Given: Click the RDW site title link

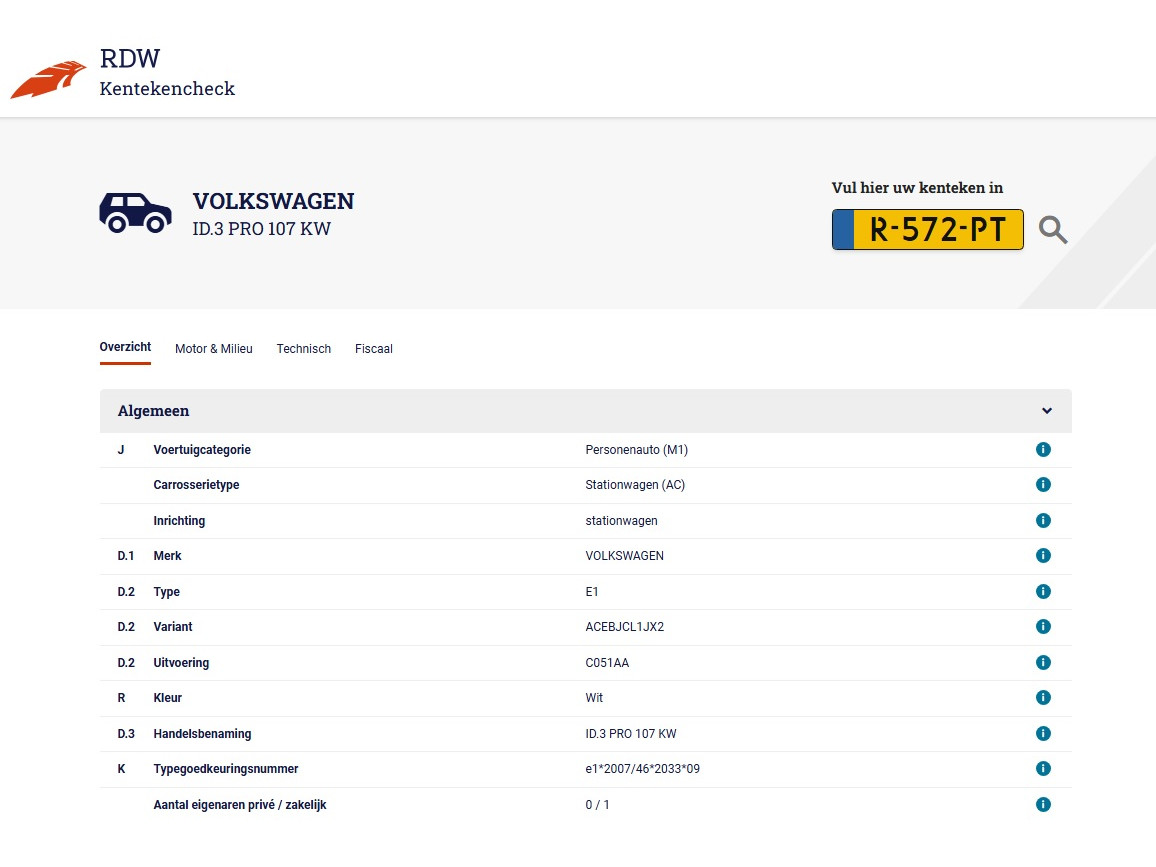Looking at the screenshot, I should (130, 58).
